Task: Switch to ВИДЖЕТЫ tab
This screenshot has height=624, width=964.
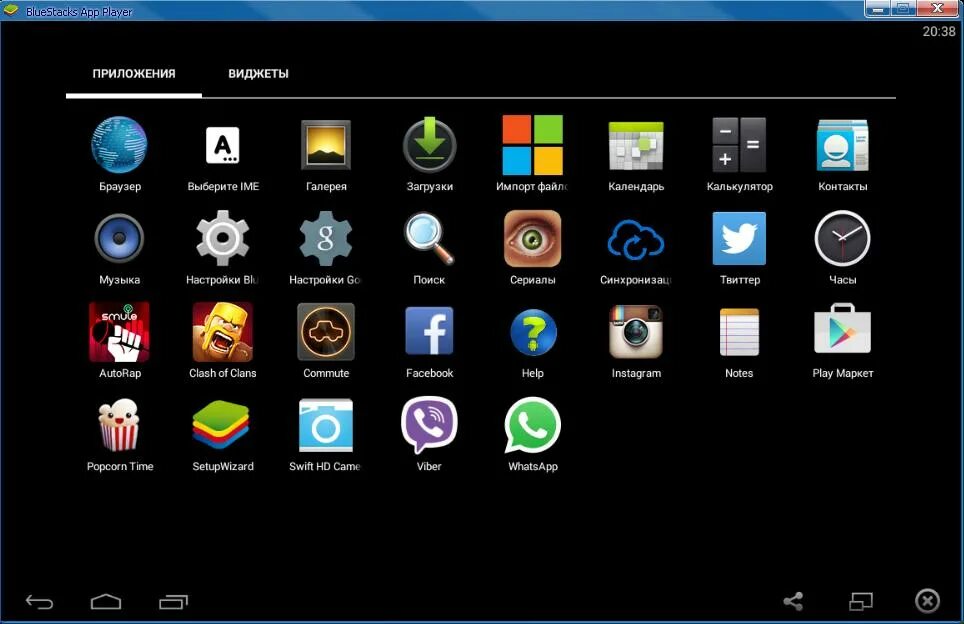Action: [x=258, y=74]
